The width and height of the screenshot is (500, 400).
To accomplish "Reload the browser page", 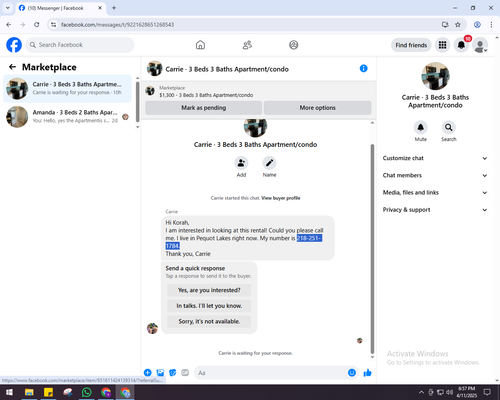I will coord(37,24).
